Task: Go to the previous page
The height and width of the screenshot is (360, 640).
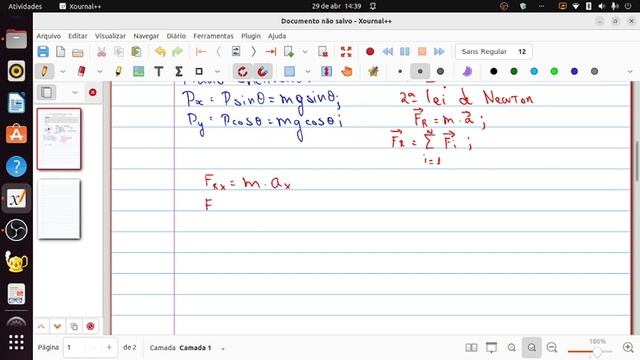Action: (218, 52)
